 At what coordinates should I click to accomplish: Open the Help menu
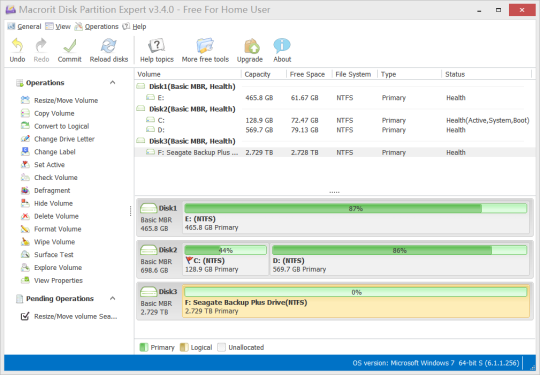point(135,27)
